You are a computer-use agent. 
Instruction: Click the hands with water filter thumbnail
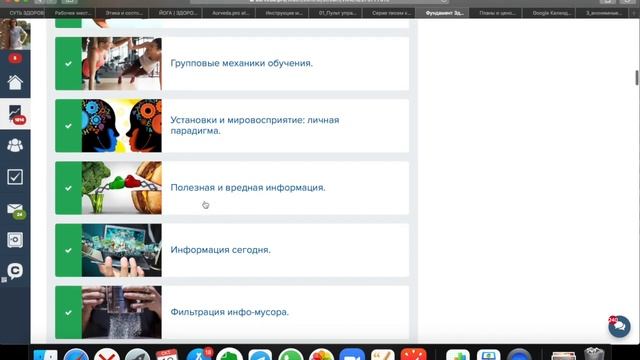(x=122, y=312)
